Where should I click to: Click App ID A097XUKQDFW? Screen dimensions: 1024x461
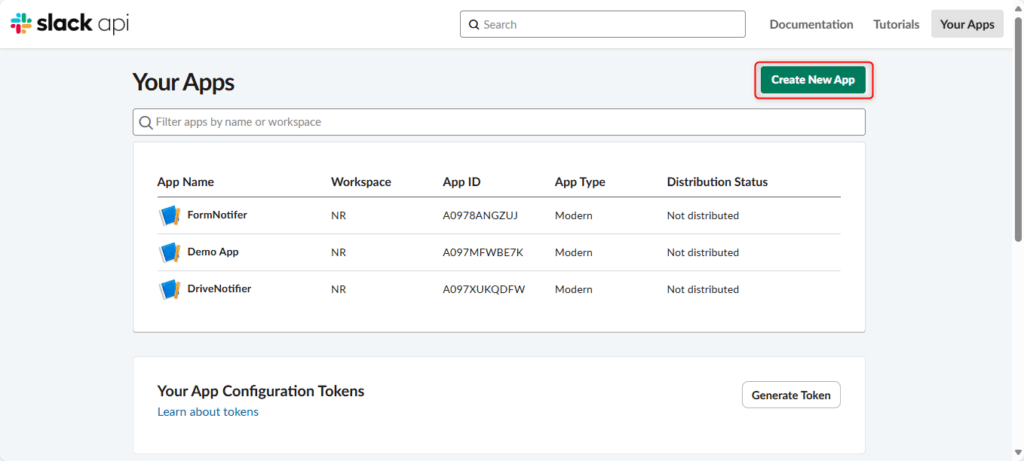(x=484, y=289)
